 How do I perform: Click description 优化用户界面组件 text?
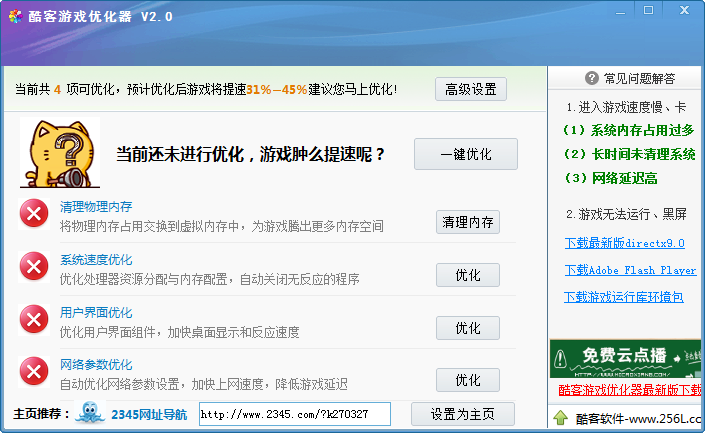click(x=179, y=332)
